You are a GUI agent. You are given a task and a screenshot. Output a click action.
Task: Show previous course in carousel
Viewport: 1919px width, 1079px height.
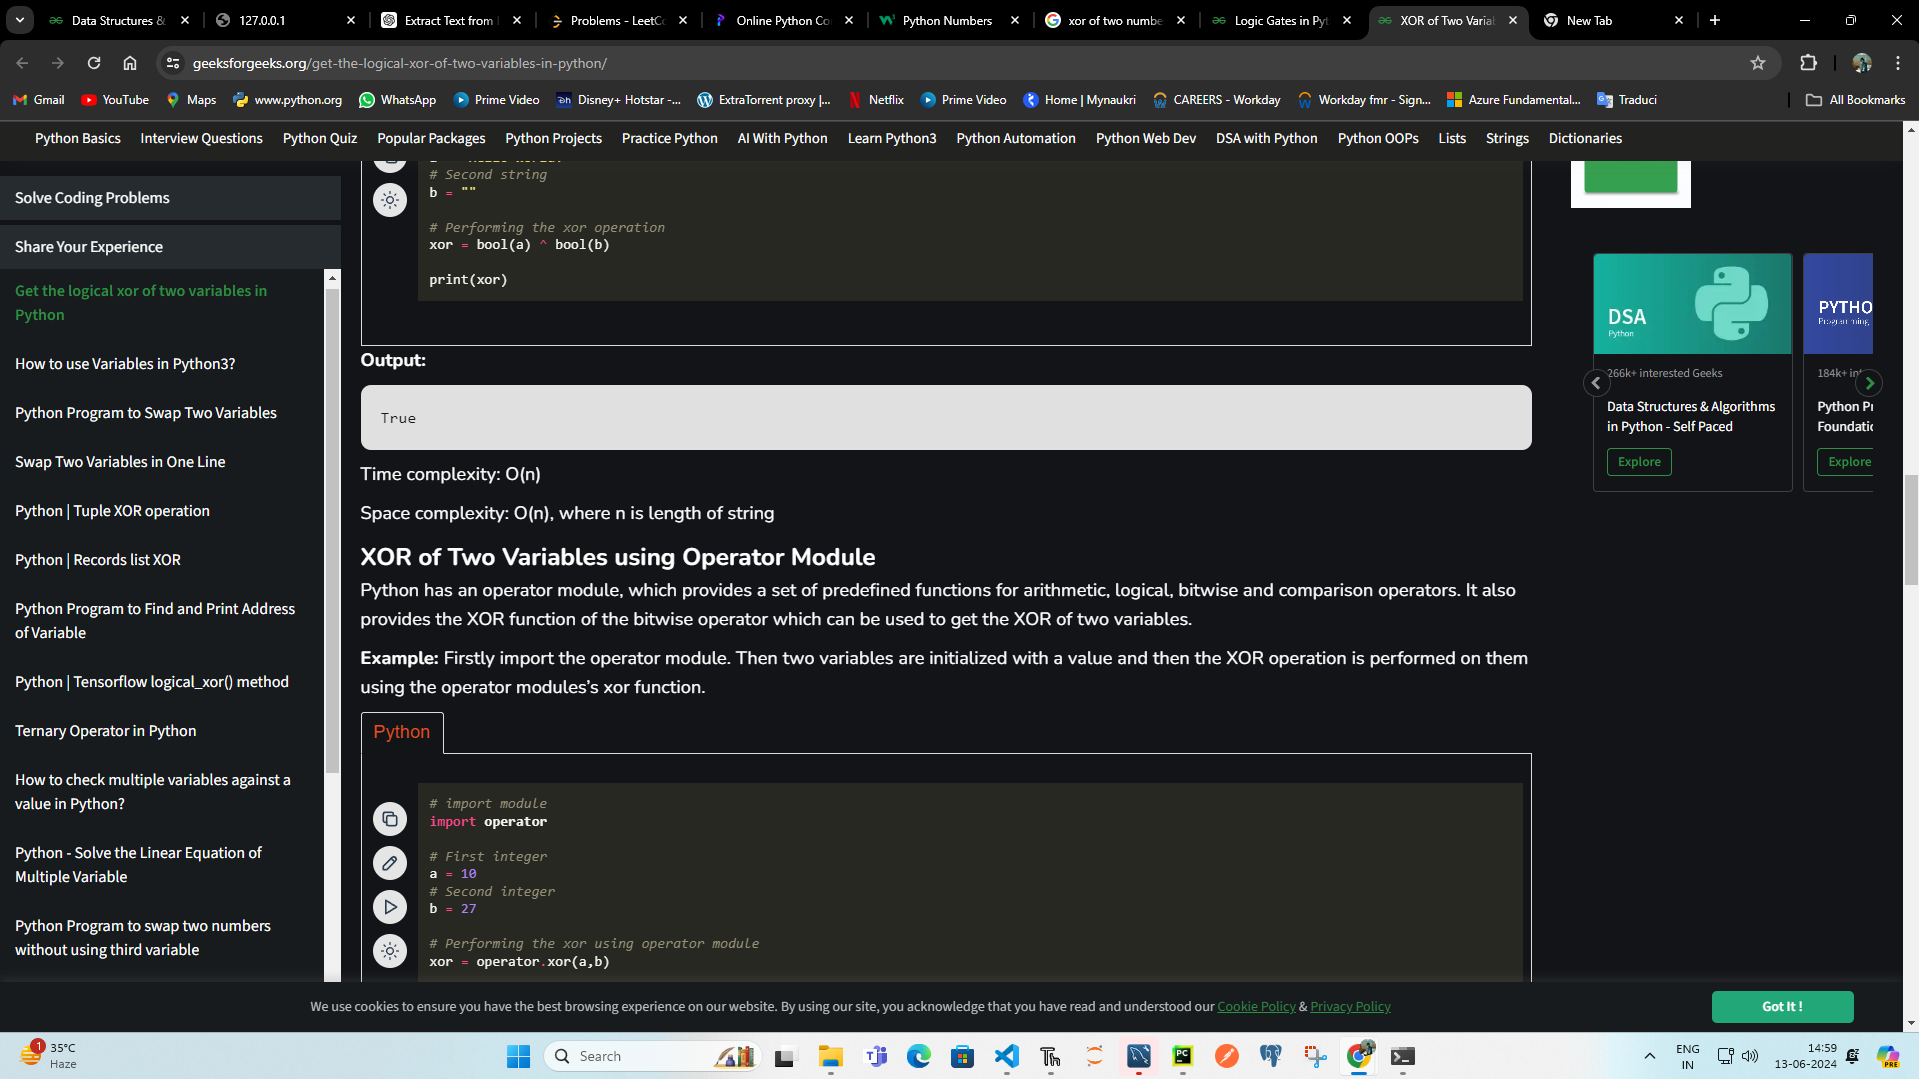tap(1596, 383)
